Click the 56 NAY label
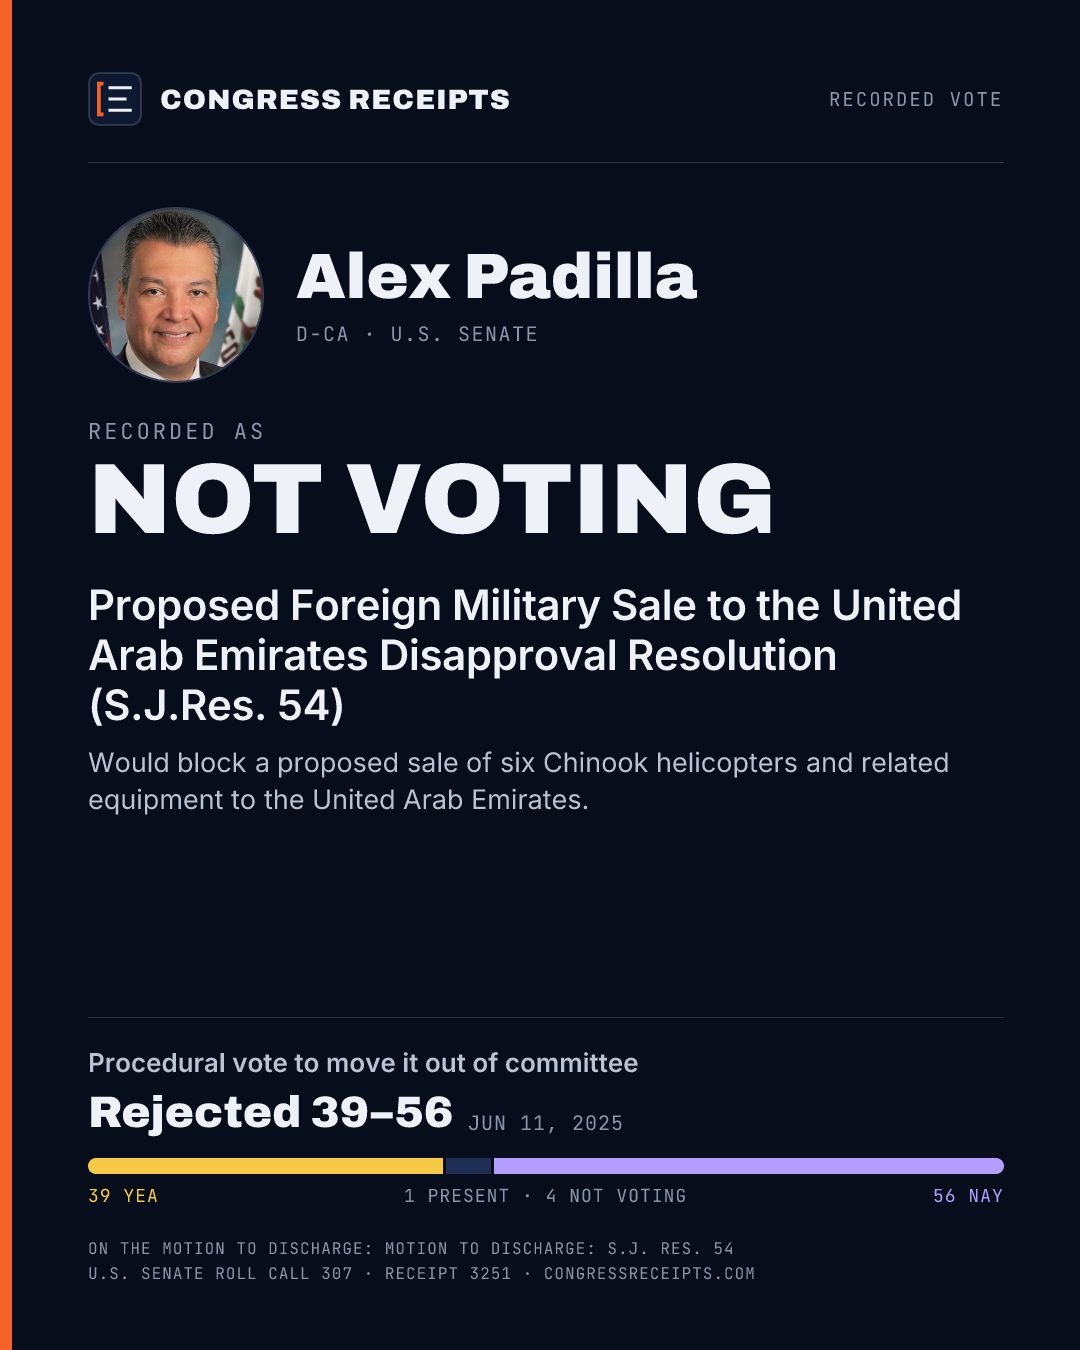The width and height of the screenshot is (1080, 1350). tap(968, 1196)
